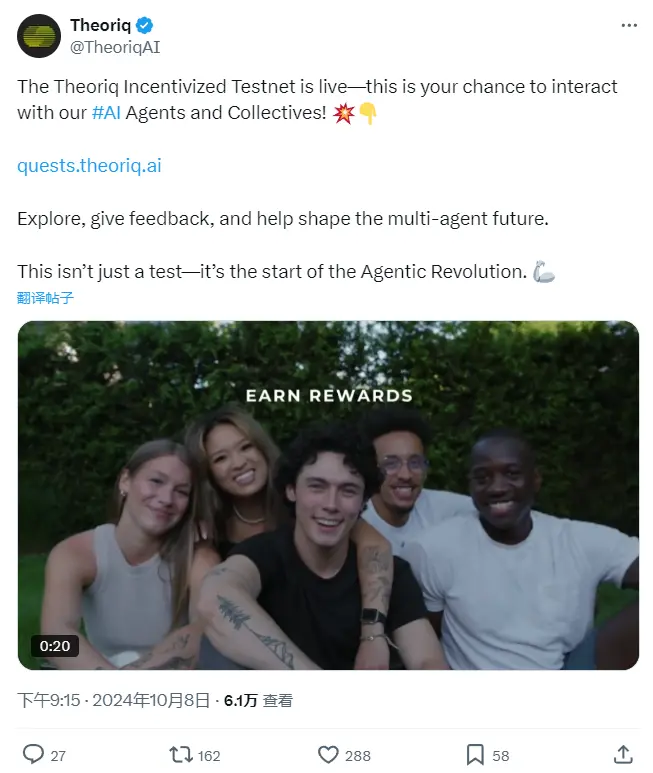Bookmark the post
This screenshot has height=773, width=653.
[x=475, y=755]
